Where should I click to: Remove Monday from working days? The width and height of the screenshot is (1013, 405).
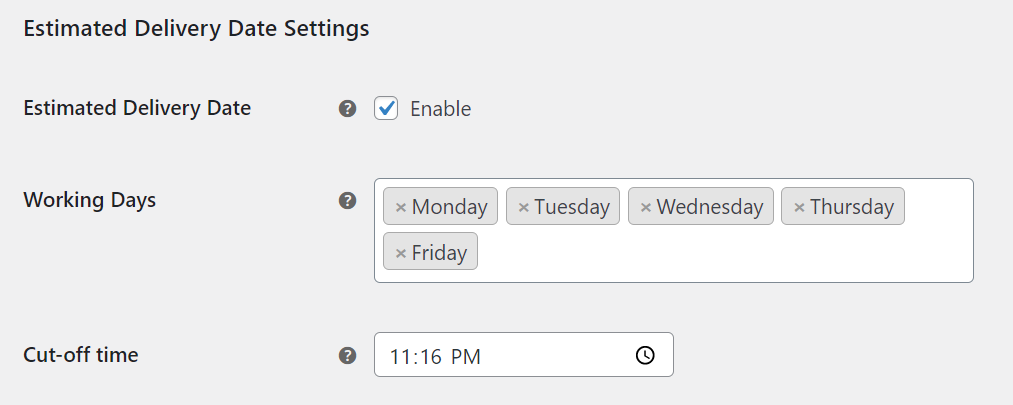click(401, 207)
